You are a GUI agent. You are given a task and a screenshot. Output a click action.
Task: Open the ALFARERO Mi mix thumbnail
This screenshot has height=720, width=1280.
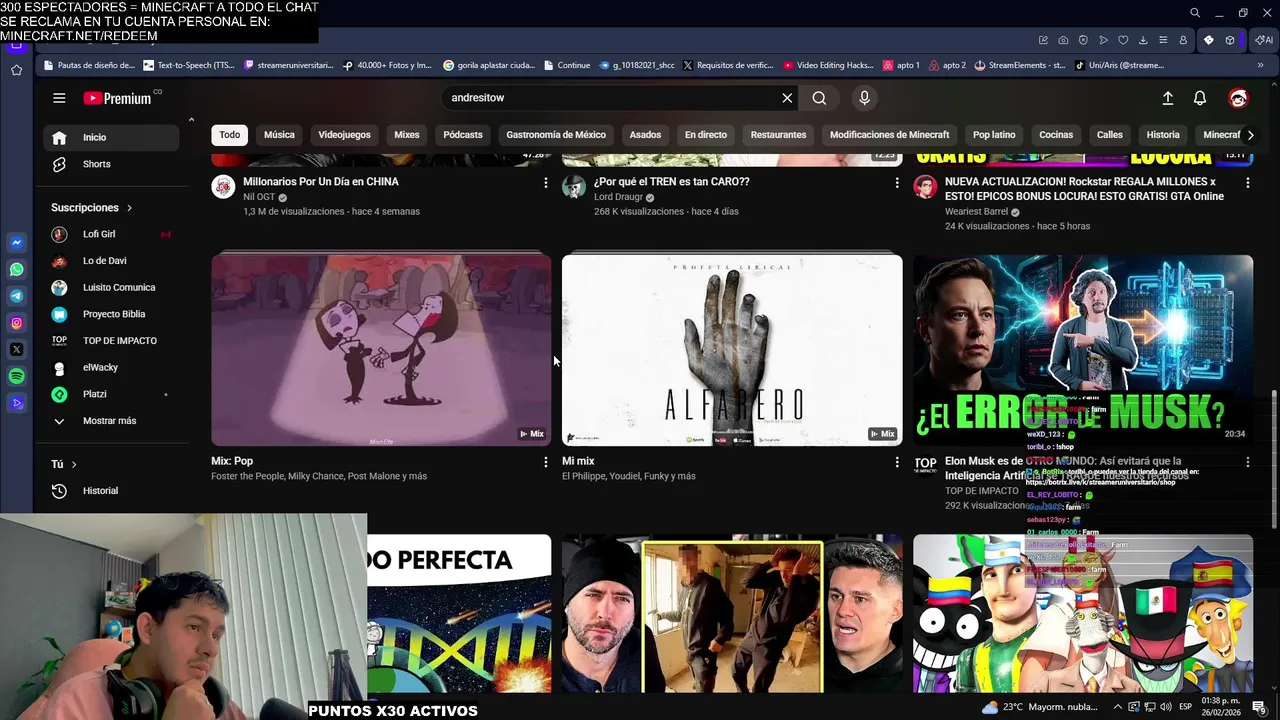click(x=732, y=350)
